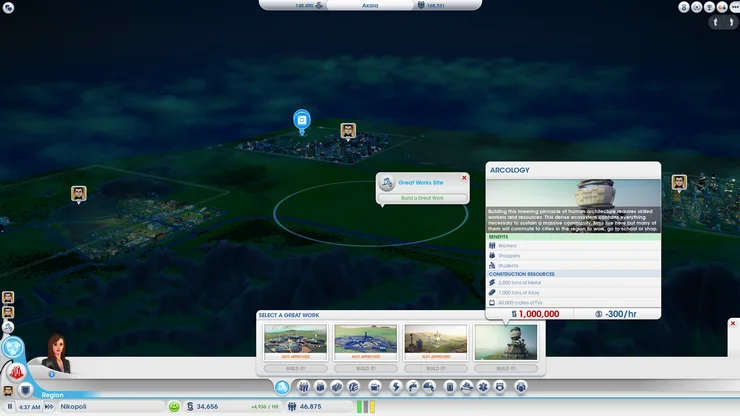This screenshot has width=740, height=416.
Task: Select the mayor portrait over the eastern city
Action: tap(679, 183)
